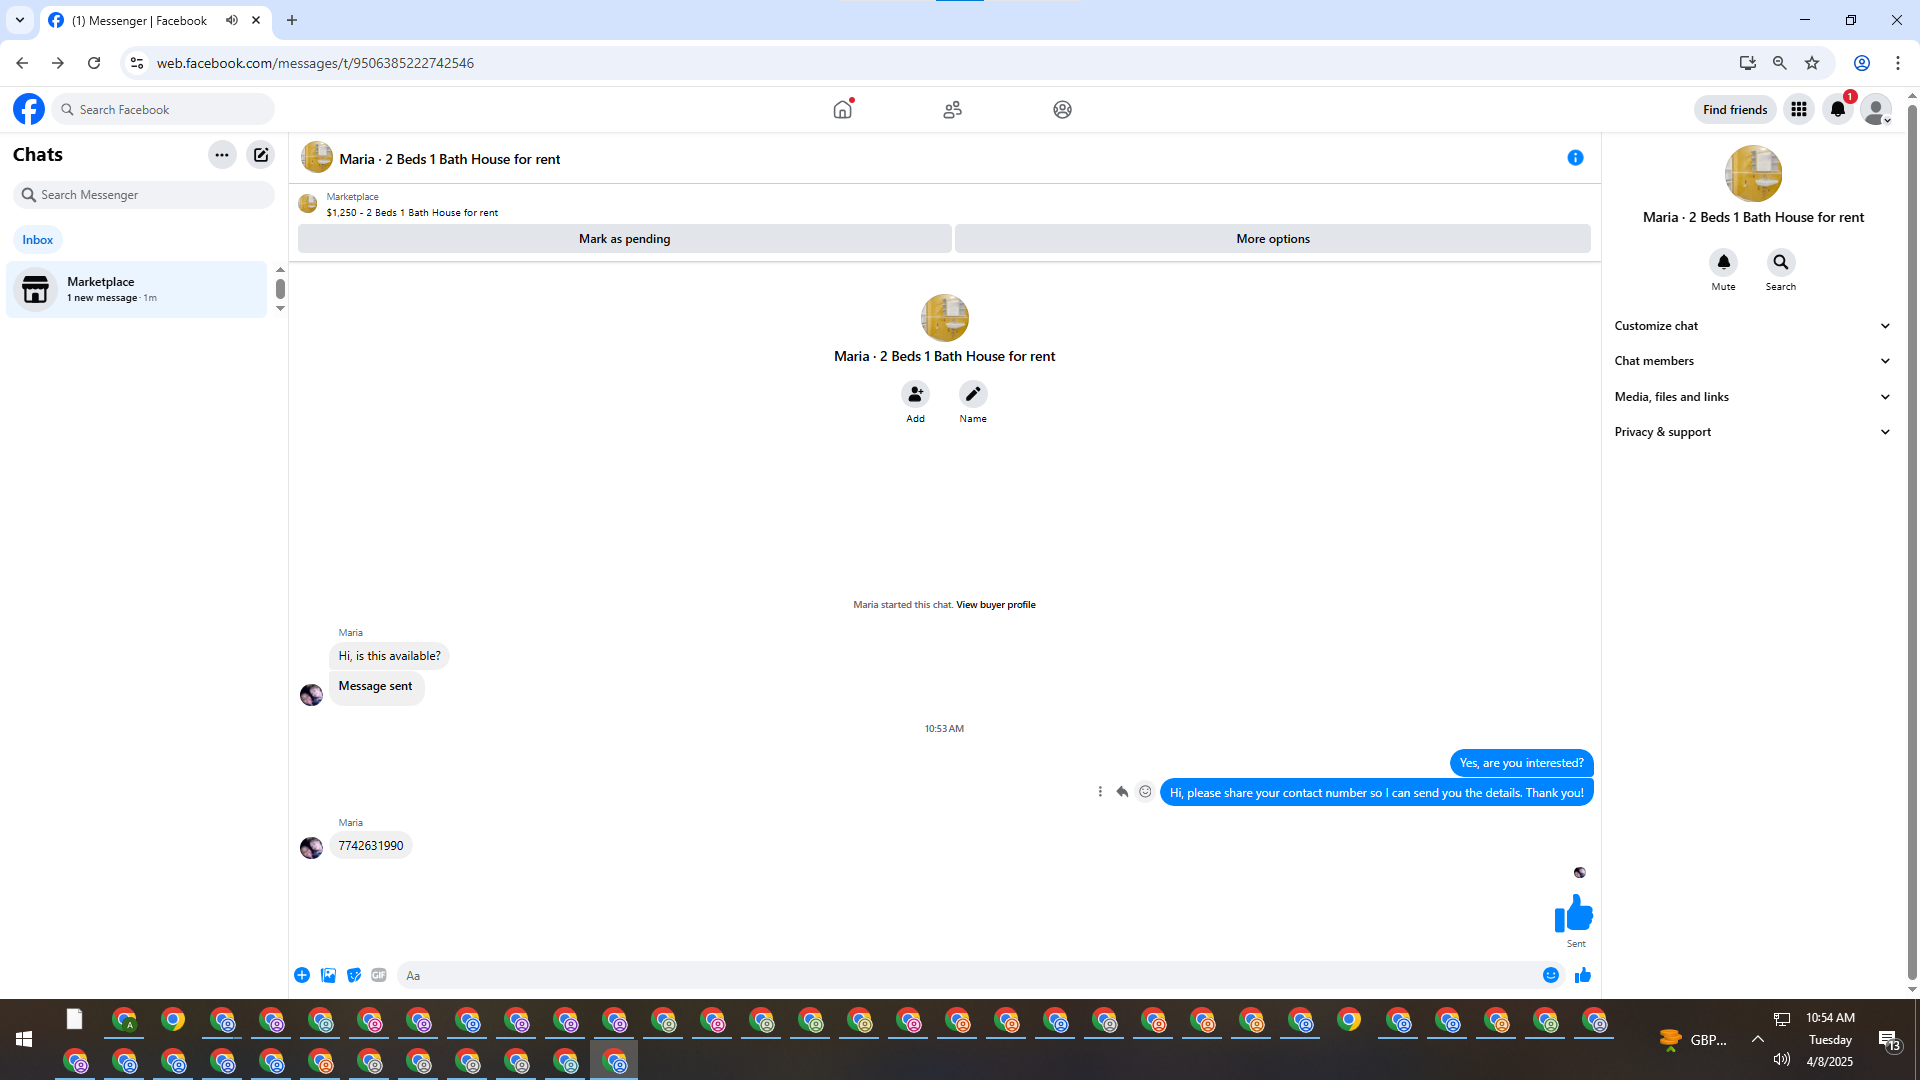Select the Inbox tab

pos(38,240)
